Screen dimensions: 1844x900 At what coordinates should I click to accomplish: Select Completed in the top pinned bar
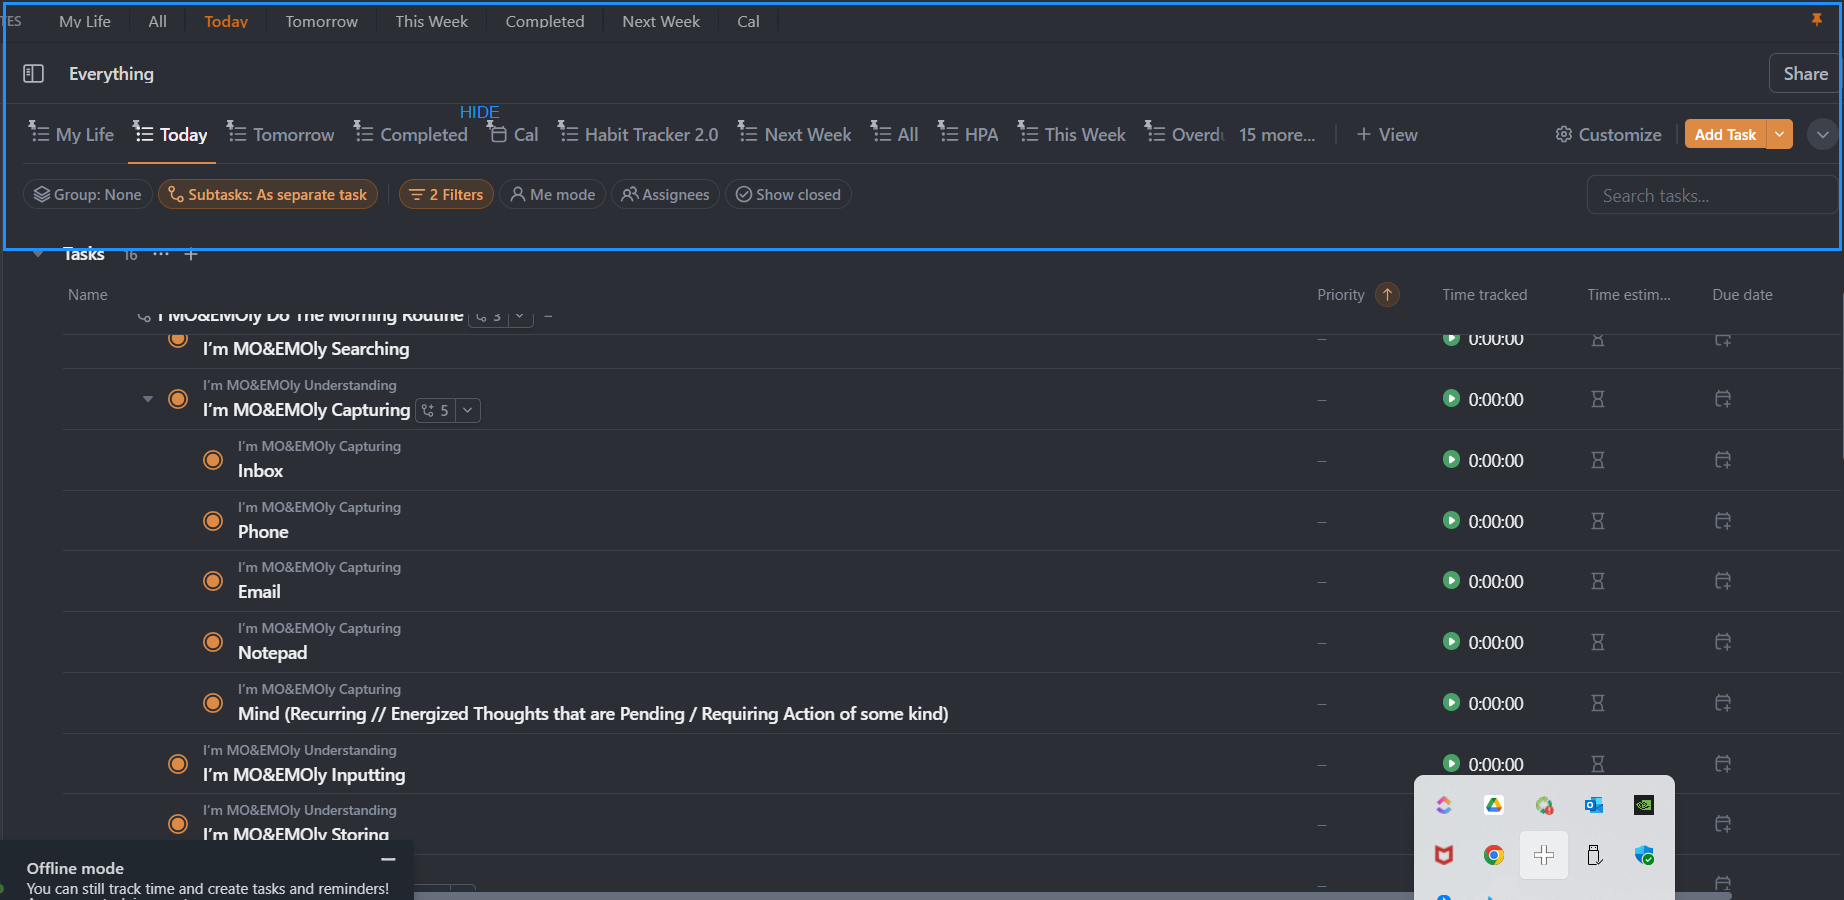click(x=544, y=21)
